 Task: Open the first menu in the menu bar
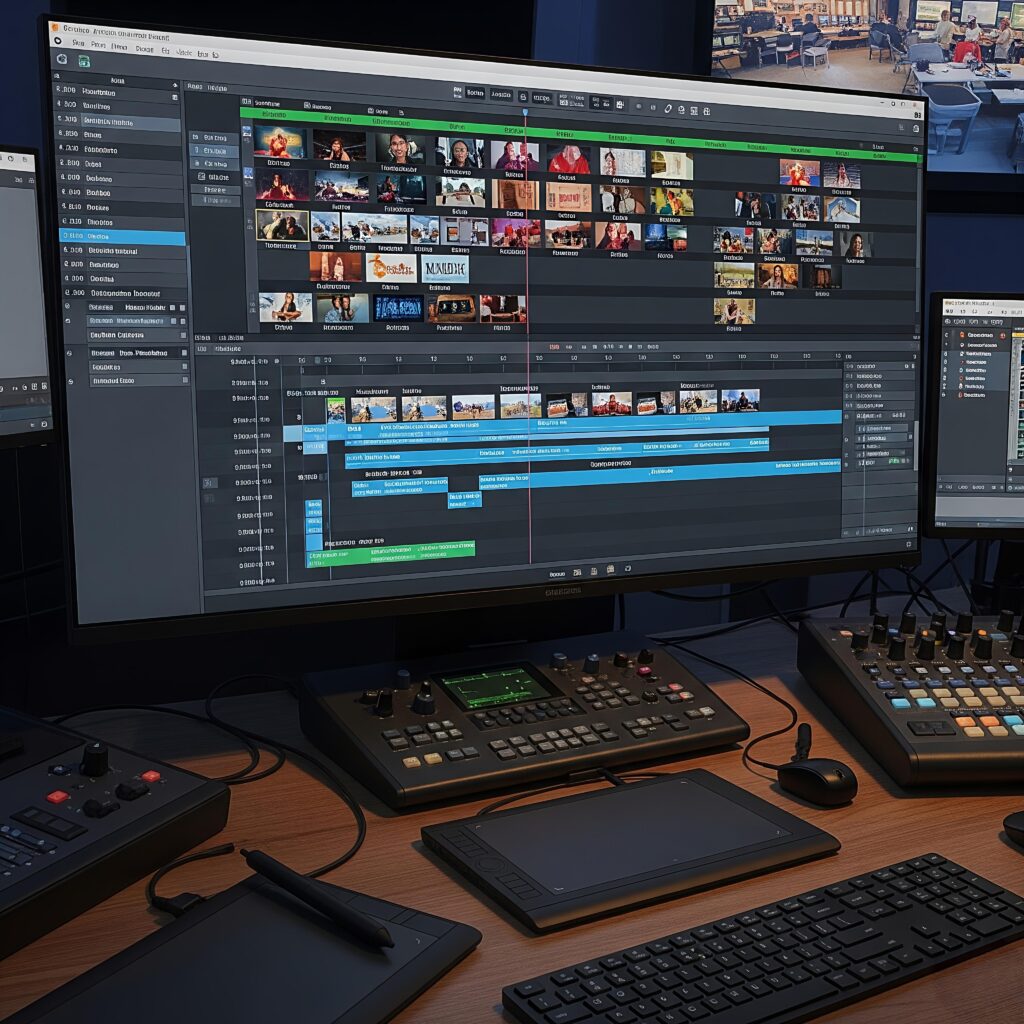point(78,43)
